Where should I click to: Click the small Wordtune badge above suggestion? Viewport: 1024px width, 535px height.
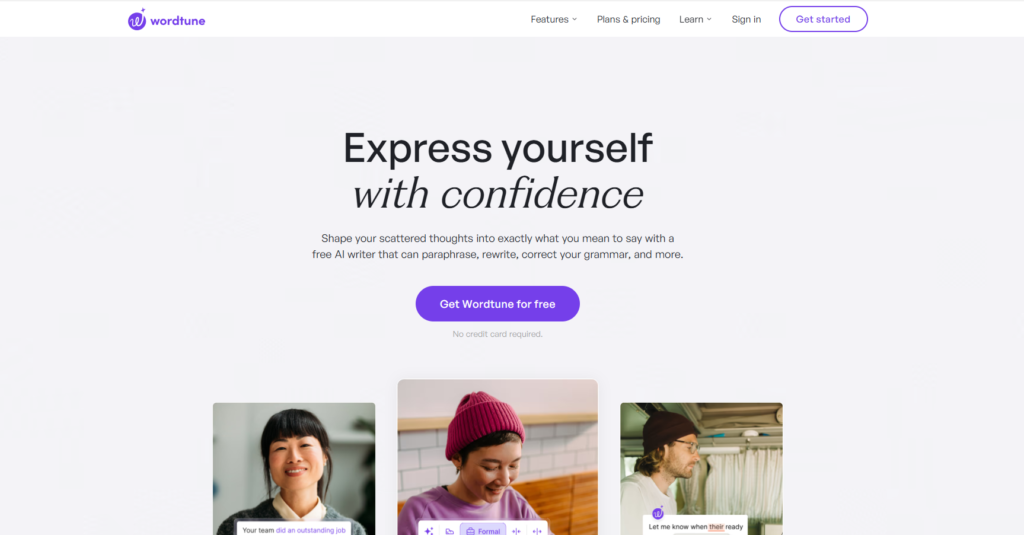tap(658, 513)
